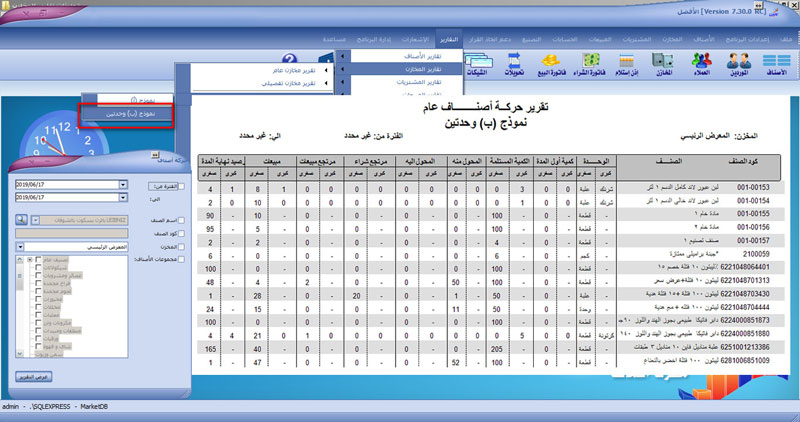Click the grey item code input field
Viewport: 800px width, 422px height.
pyautogui.click(x=71, y=233)
